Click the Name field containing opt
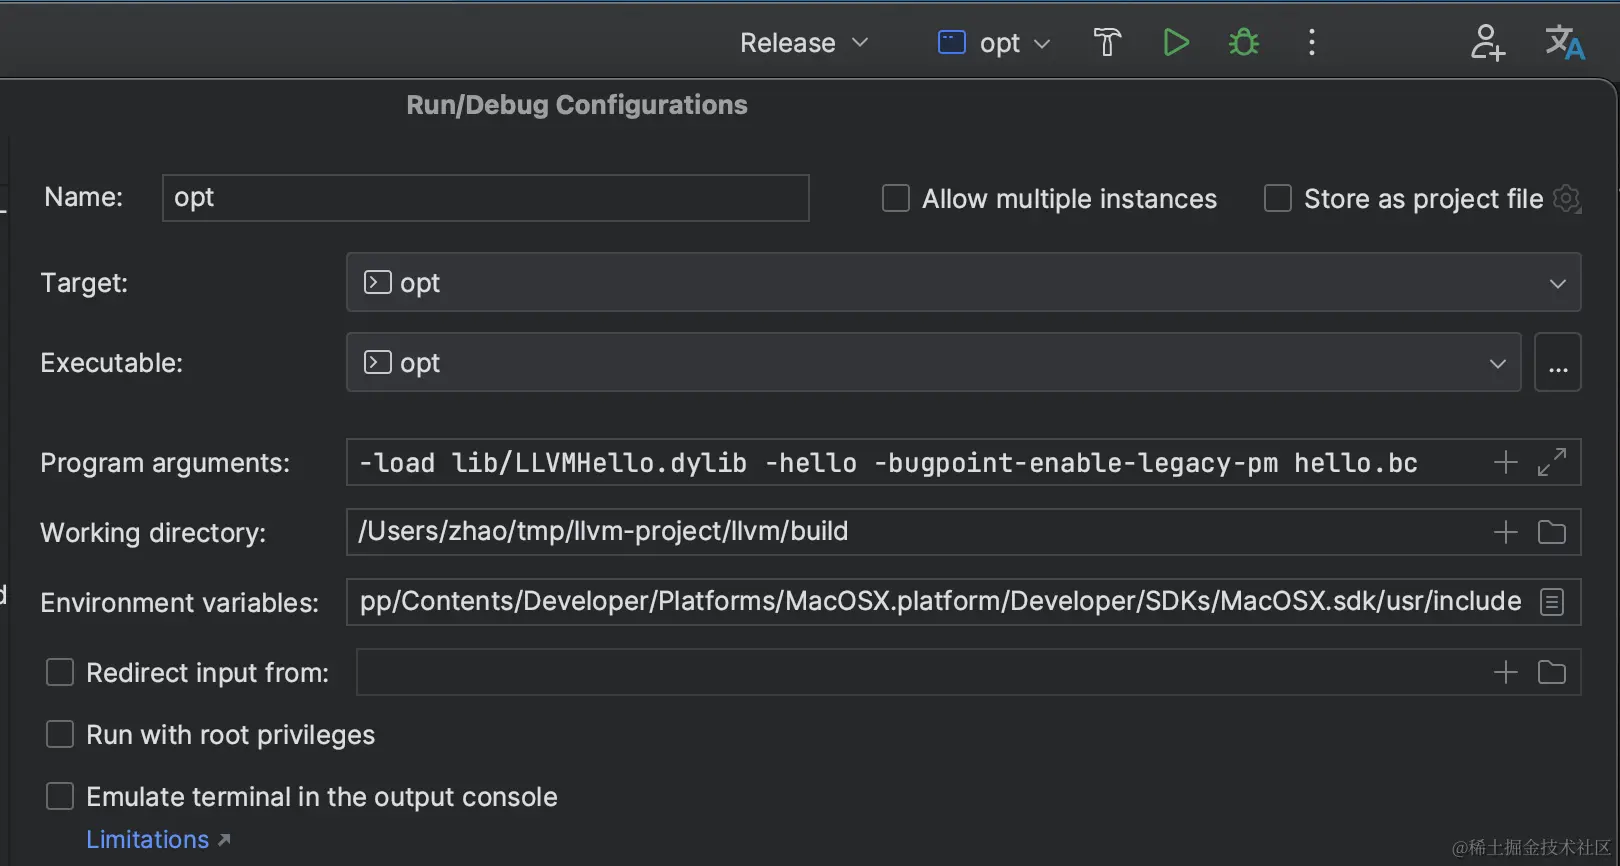1620x866 pixels. coord(485,198)
